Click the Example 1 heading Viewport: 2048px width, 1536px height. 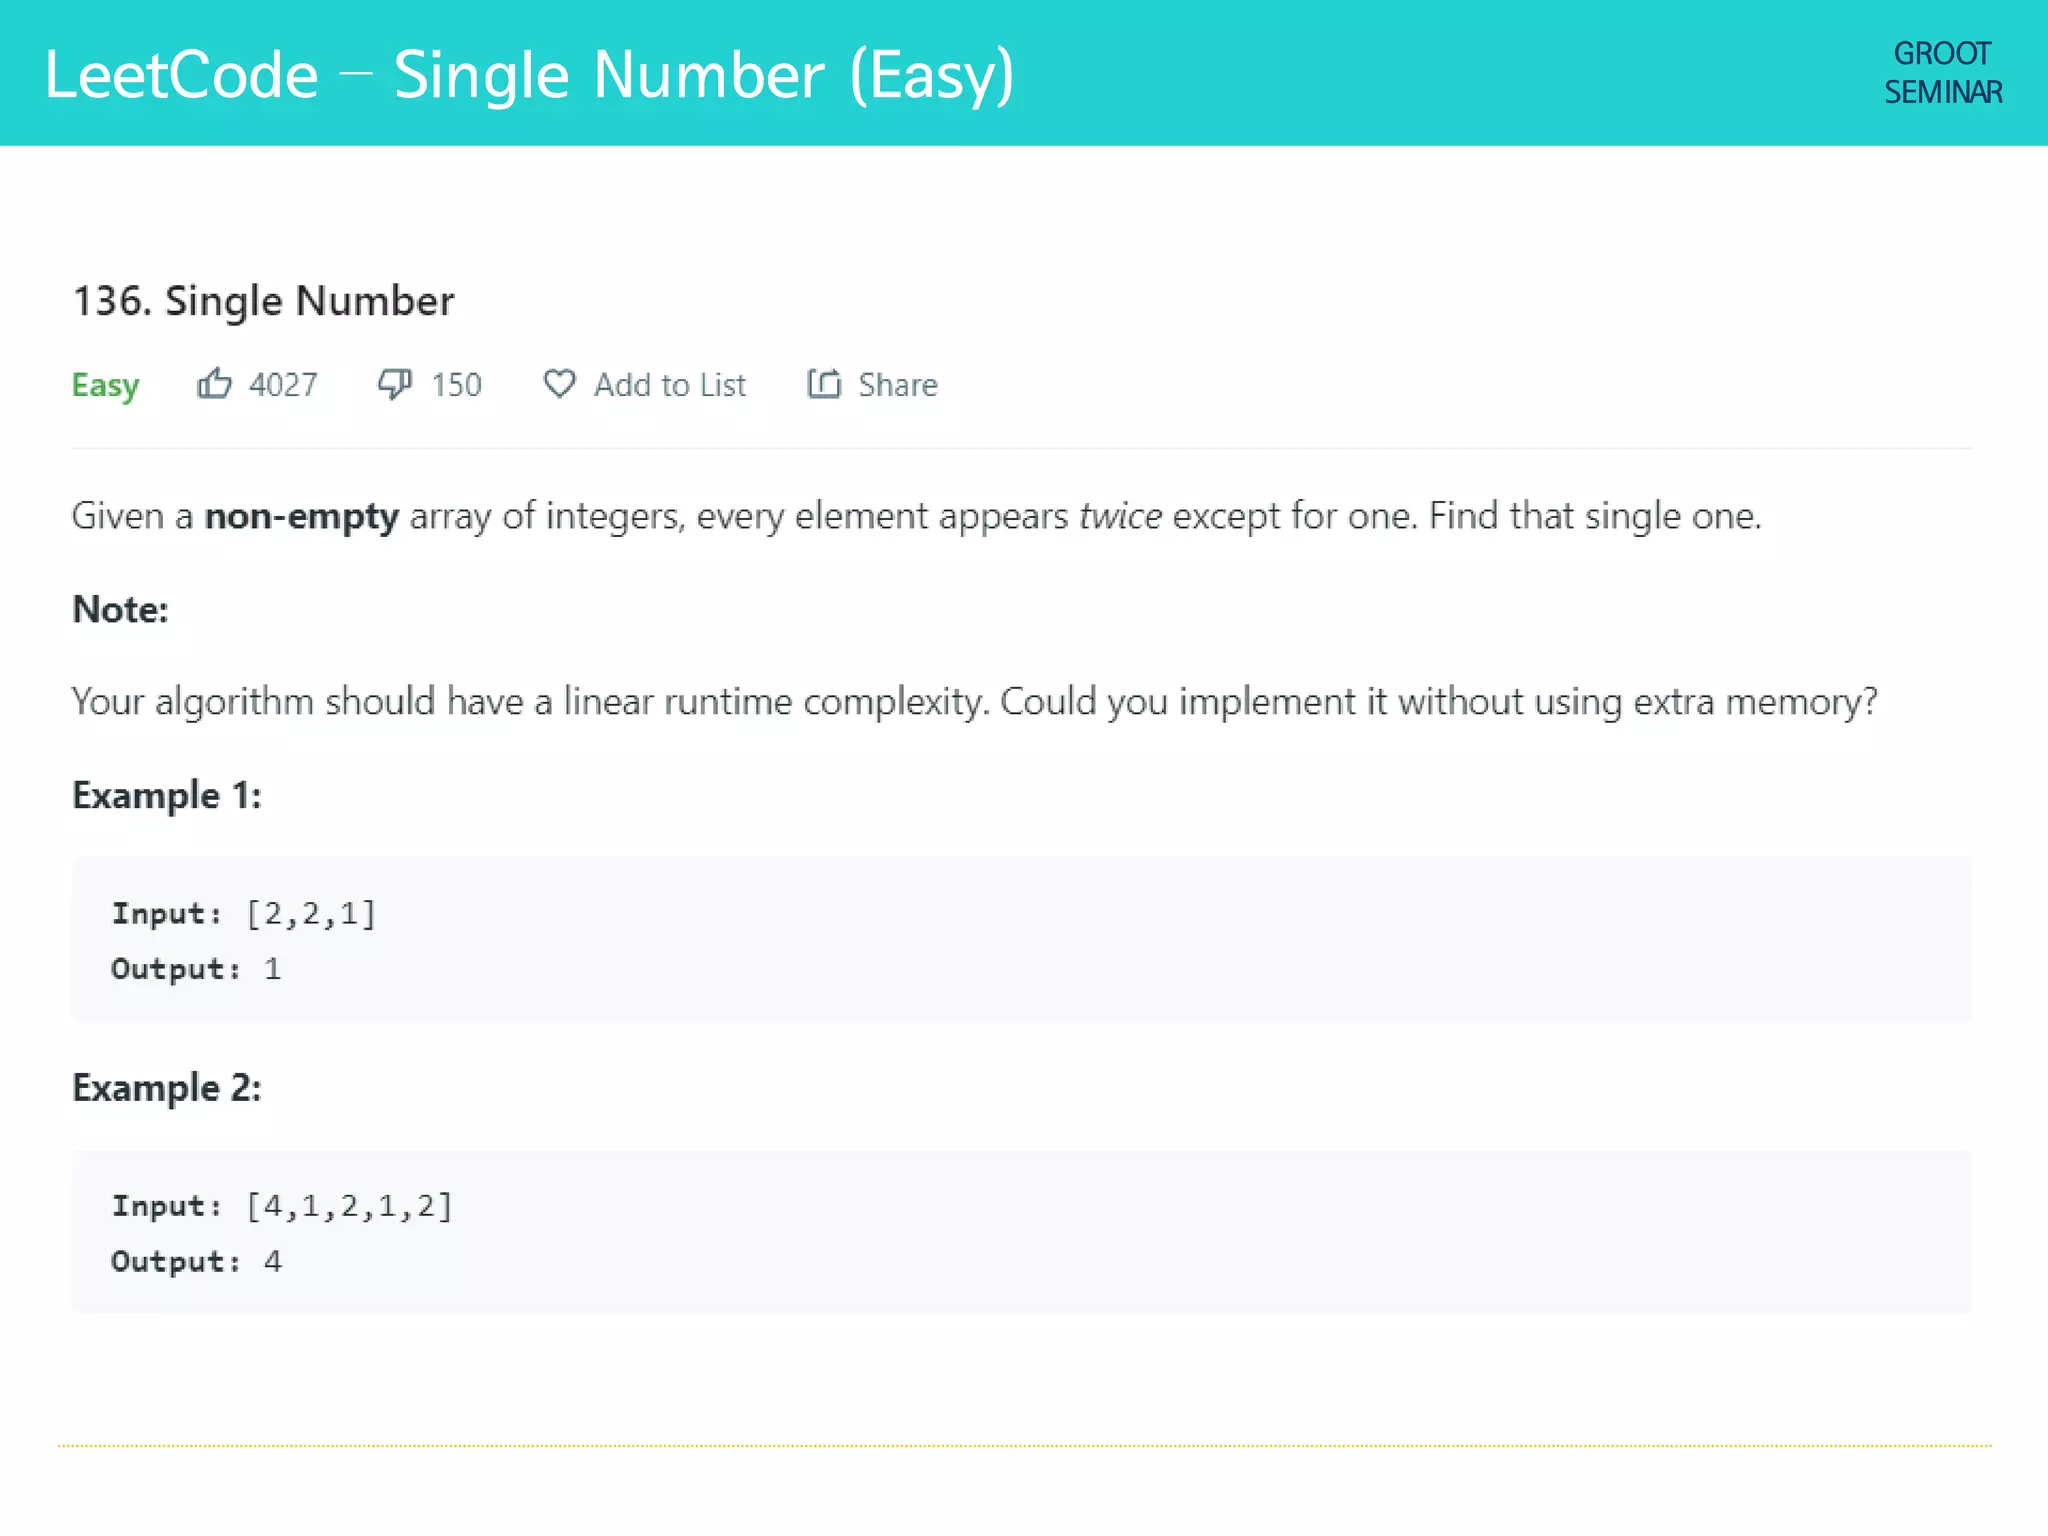[x=166, y=795]
